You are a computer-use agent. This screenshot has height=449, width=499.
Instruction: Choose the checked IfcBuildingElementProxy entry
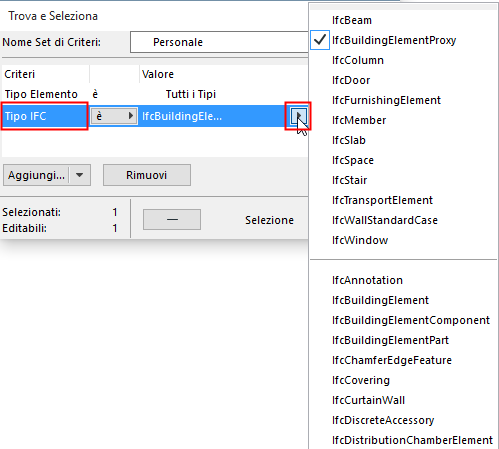(403, 40)
